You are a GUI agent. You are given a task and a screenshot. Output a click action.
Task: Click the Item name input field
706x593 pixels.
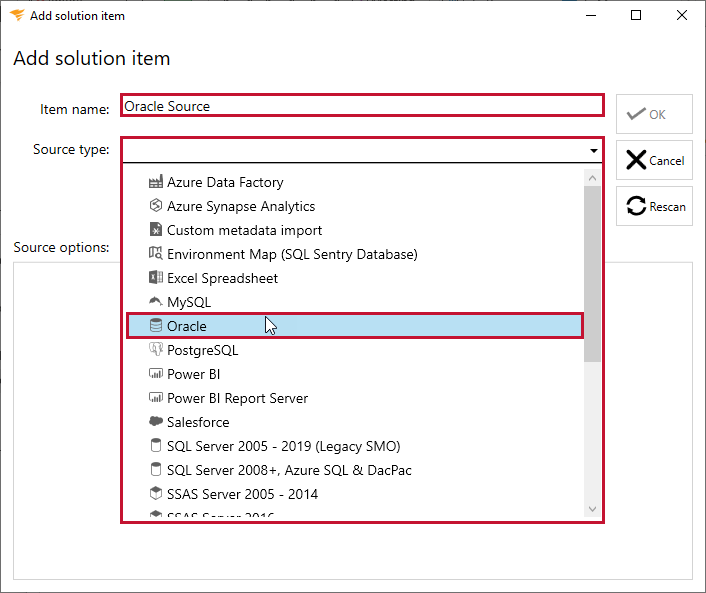point(362,105)
